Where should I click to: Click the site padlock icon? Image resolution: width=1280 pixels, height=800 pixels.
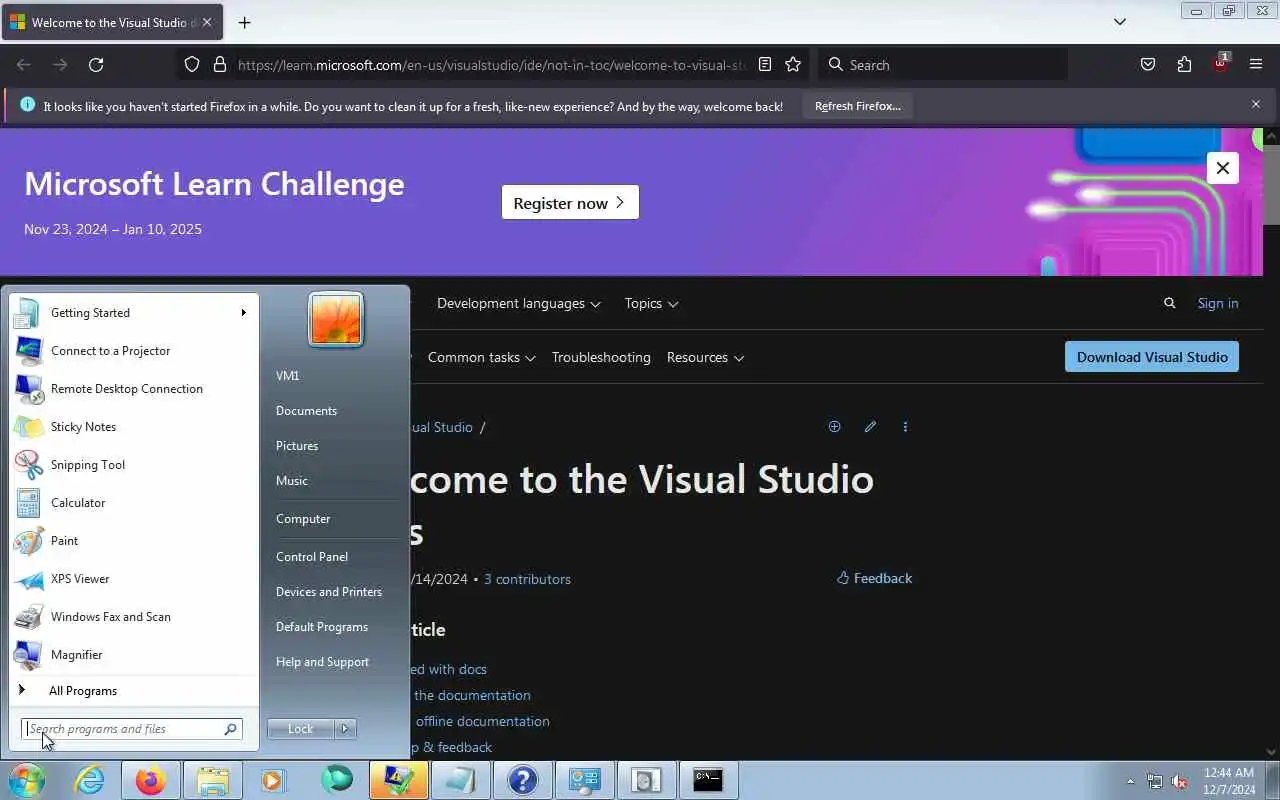[220, 65]
